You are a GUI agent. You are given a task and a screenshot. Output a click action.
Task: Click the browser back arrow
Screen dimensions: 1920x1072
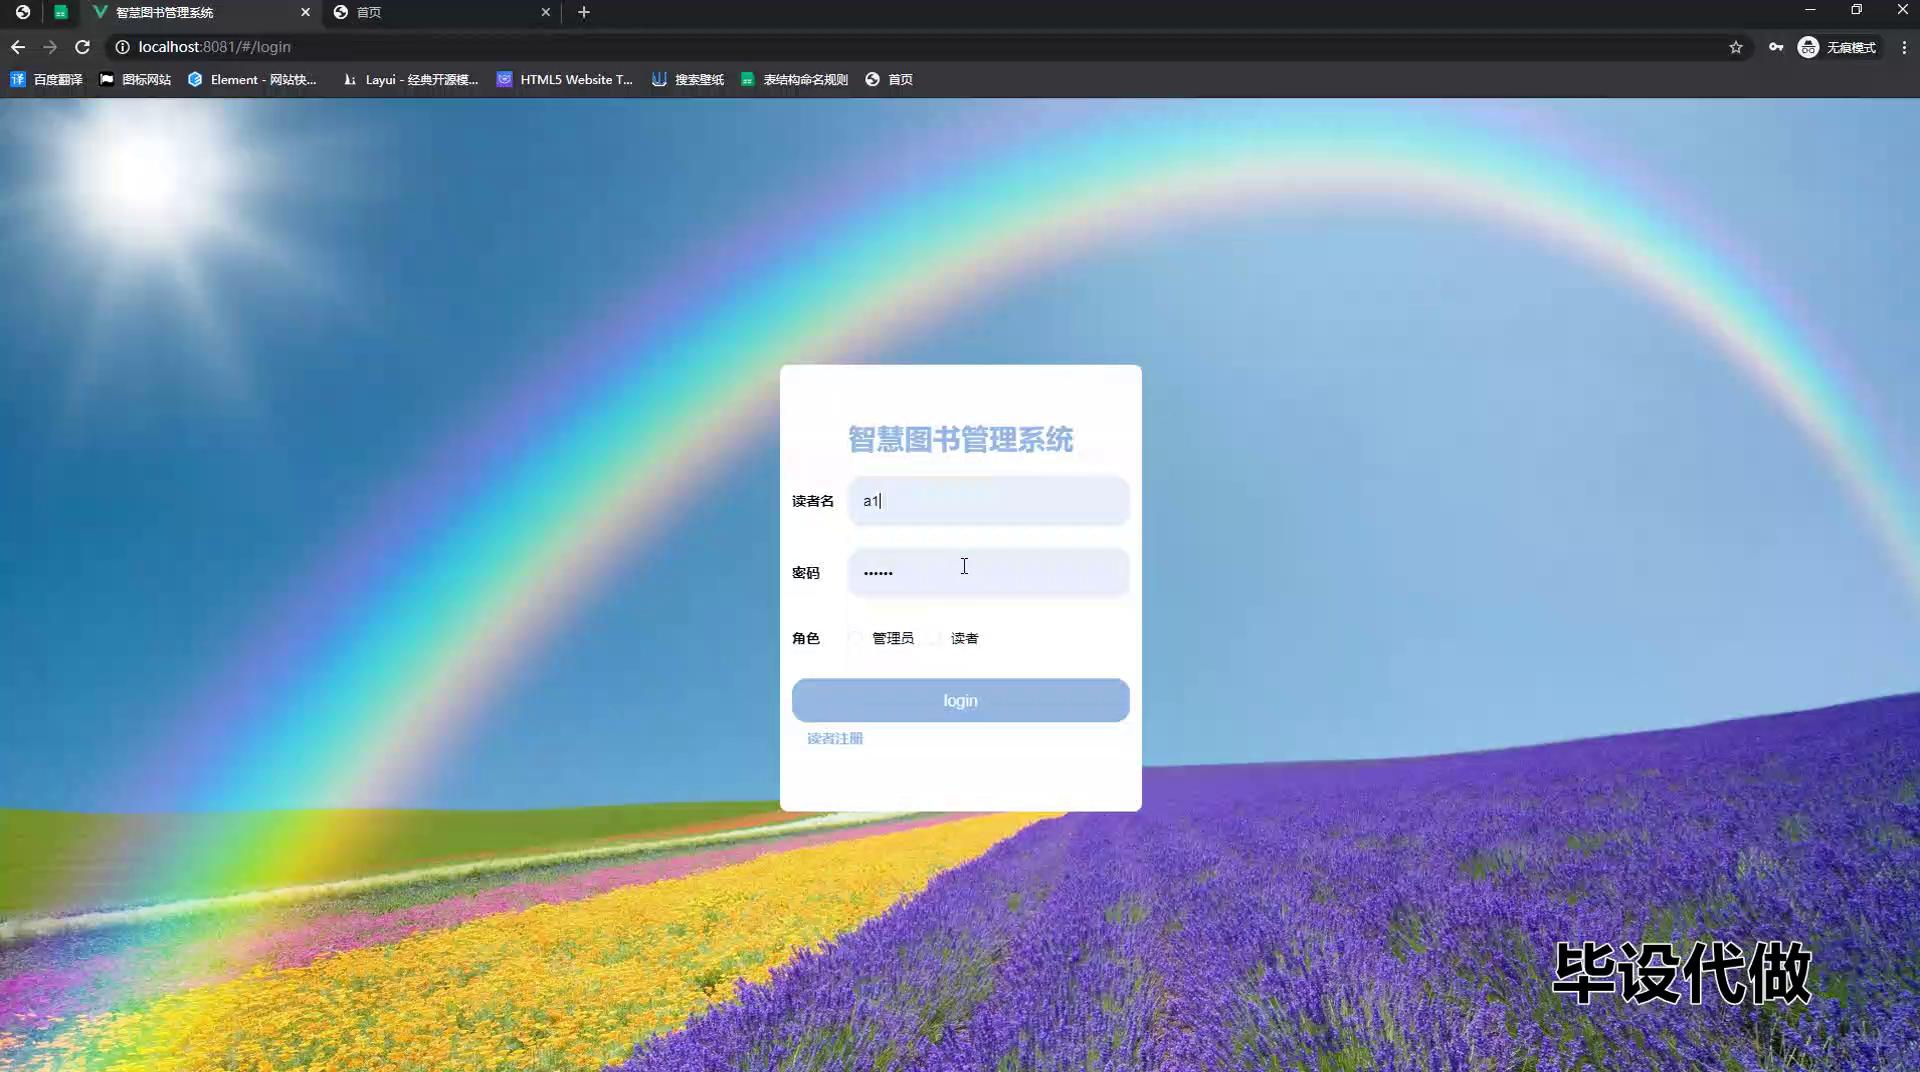click(x=18, y=47)
